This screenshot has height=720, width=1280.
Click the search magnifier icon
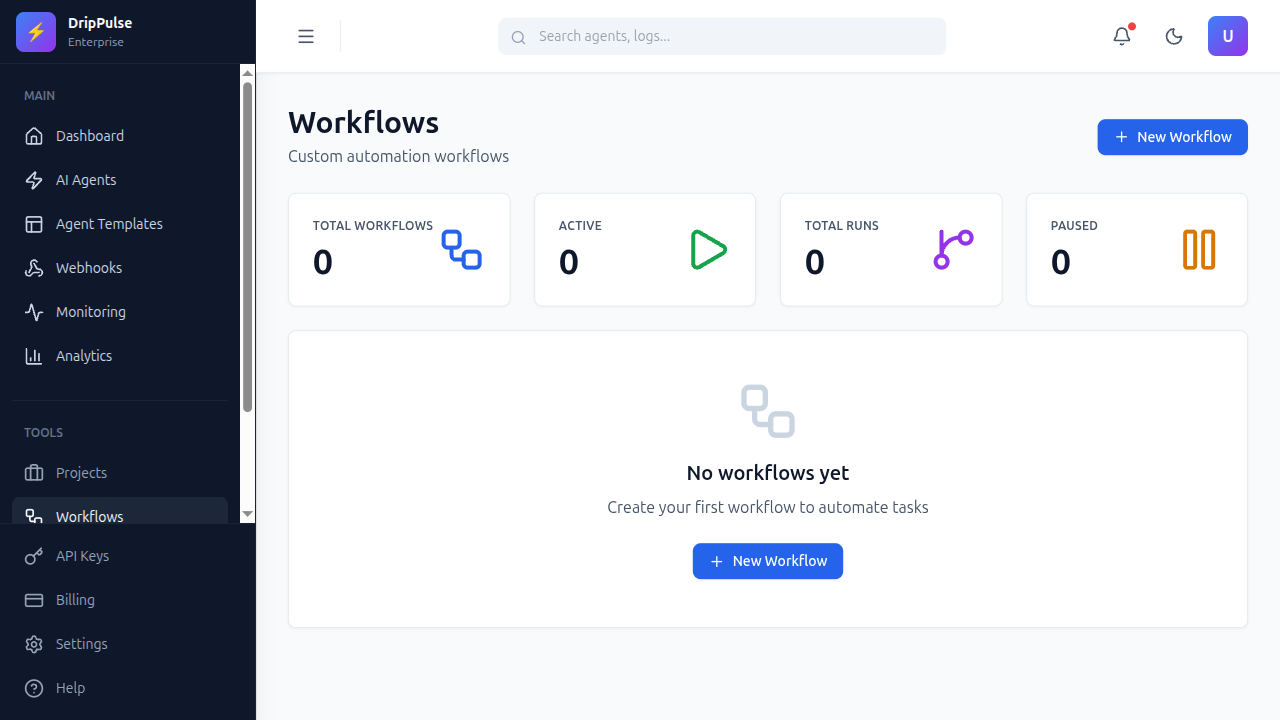518,37
